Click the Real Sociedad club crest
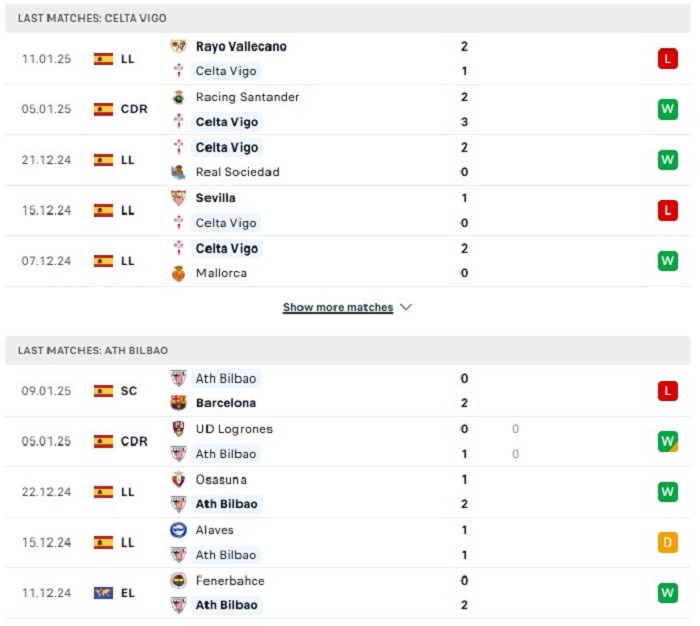Viewport: 700px width, 626px height. coord(179,172)
